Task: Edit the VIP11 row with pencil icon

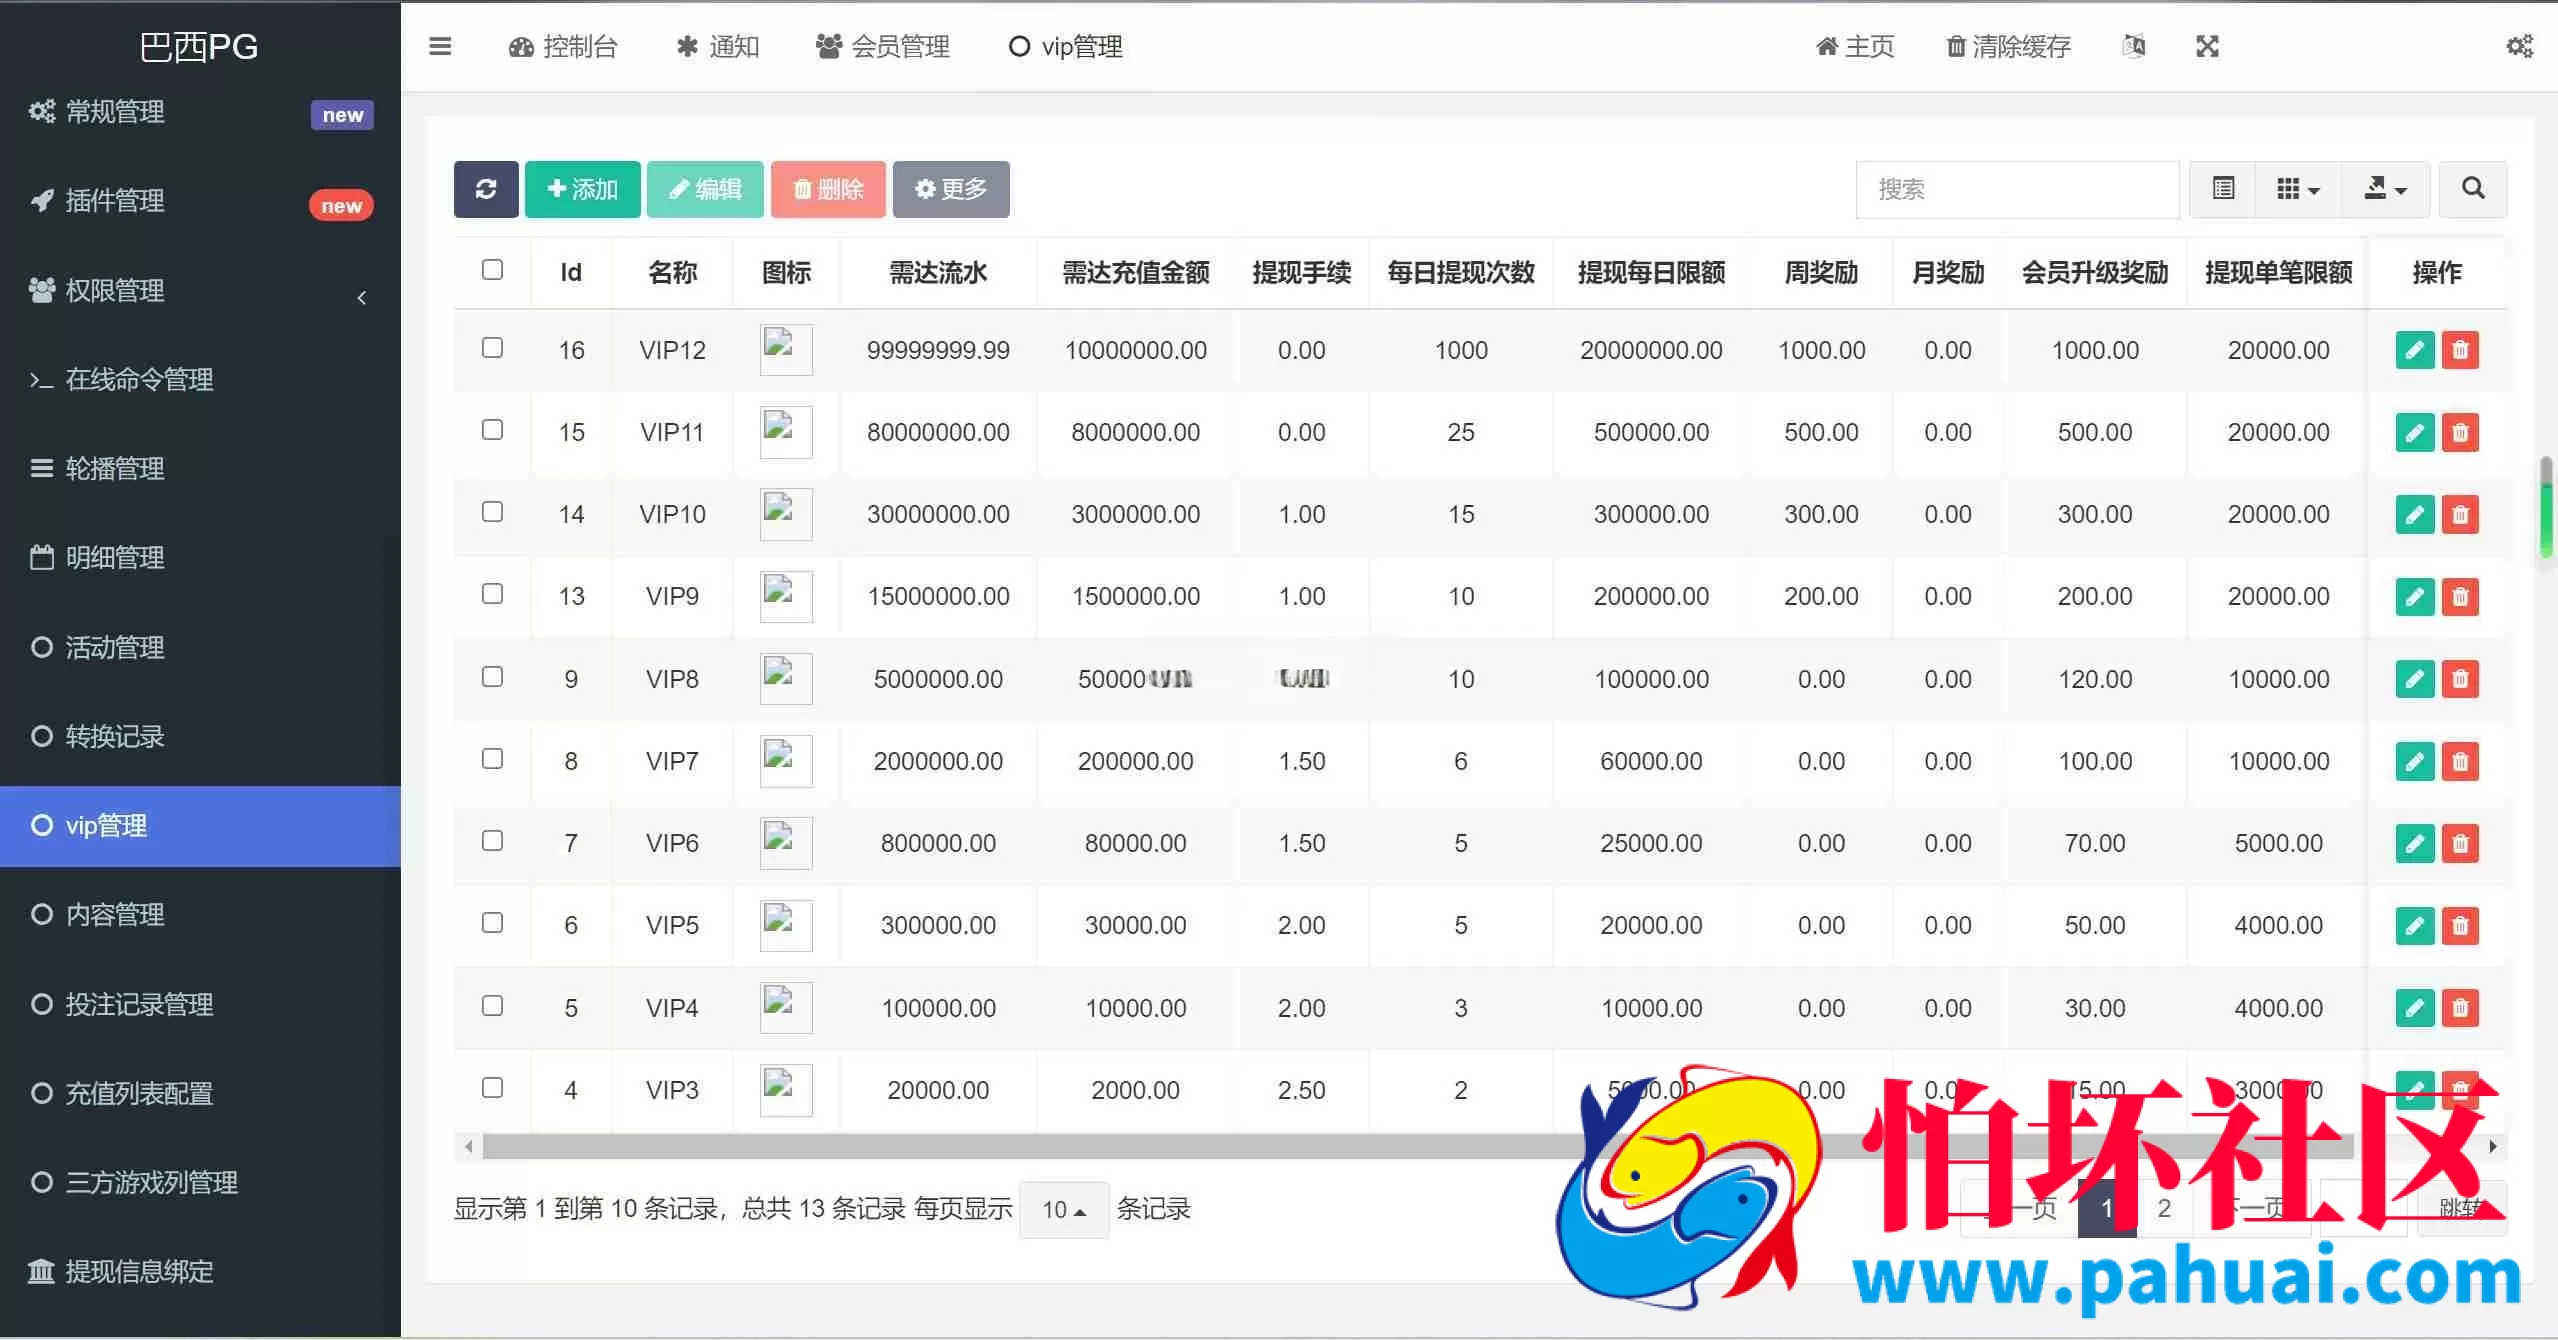Action: coord(2415,432)
